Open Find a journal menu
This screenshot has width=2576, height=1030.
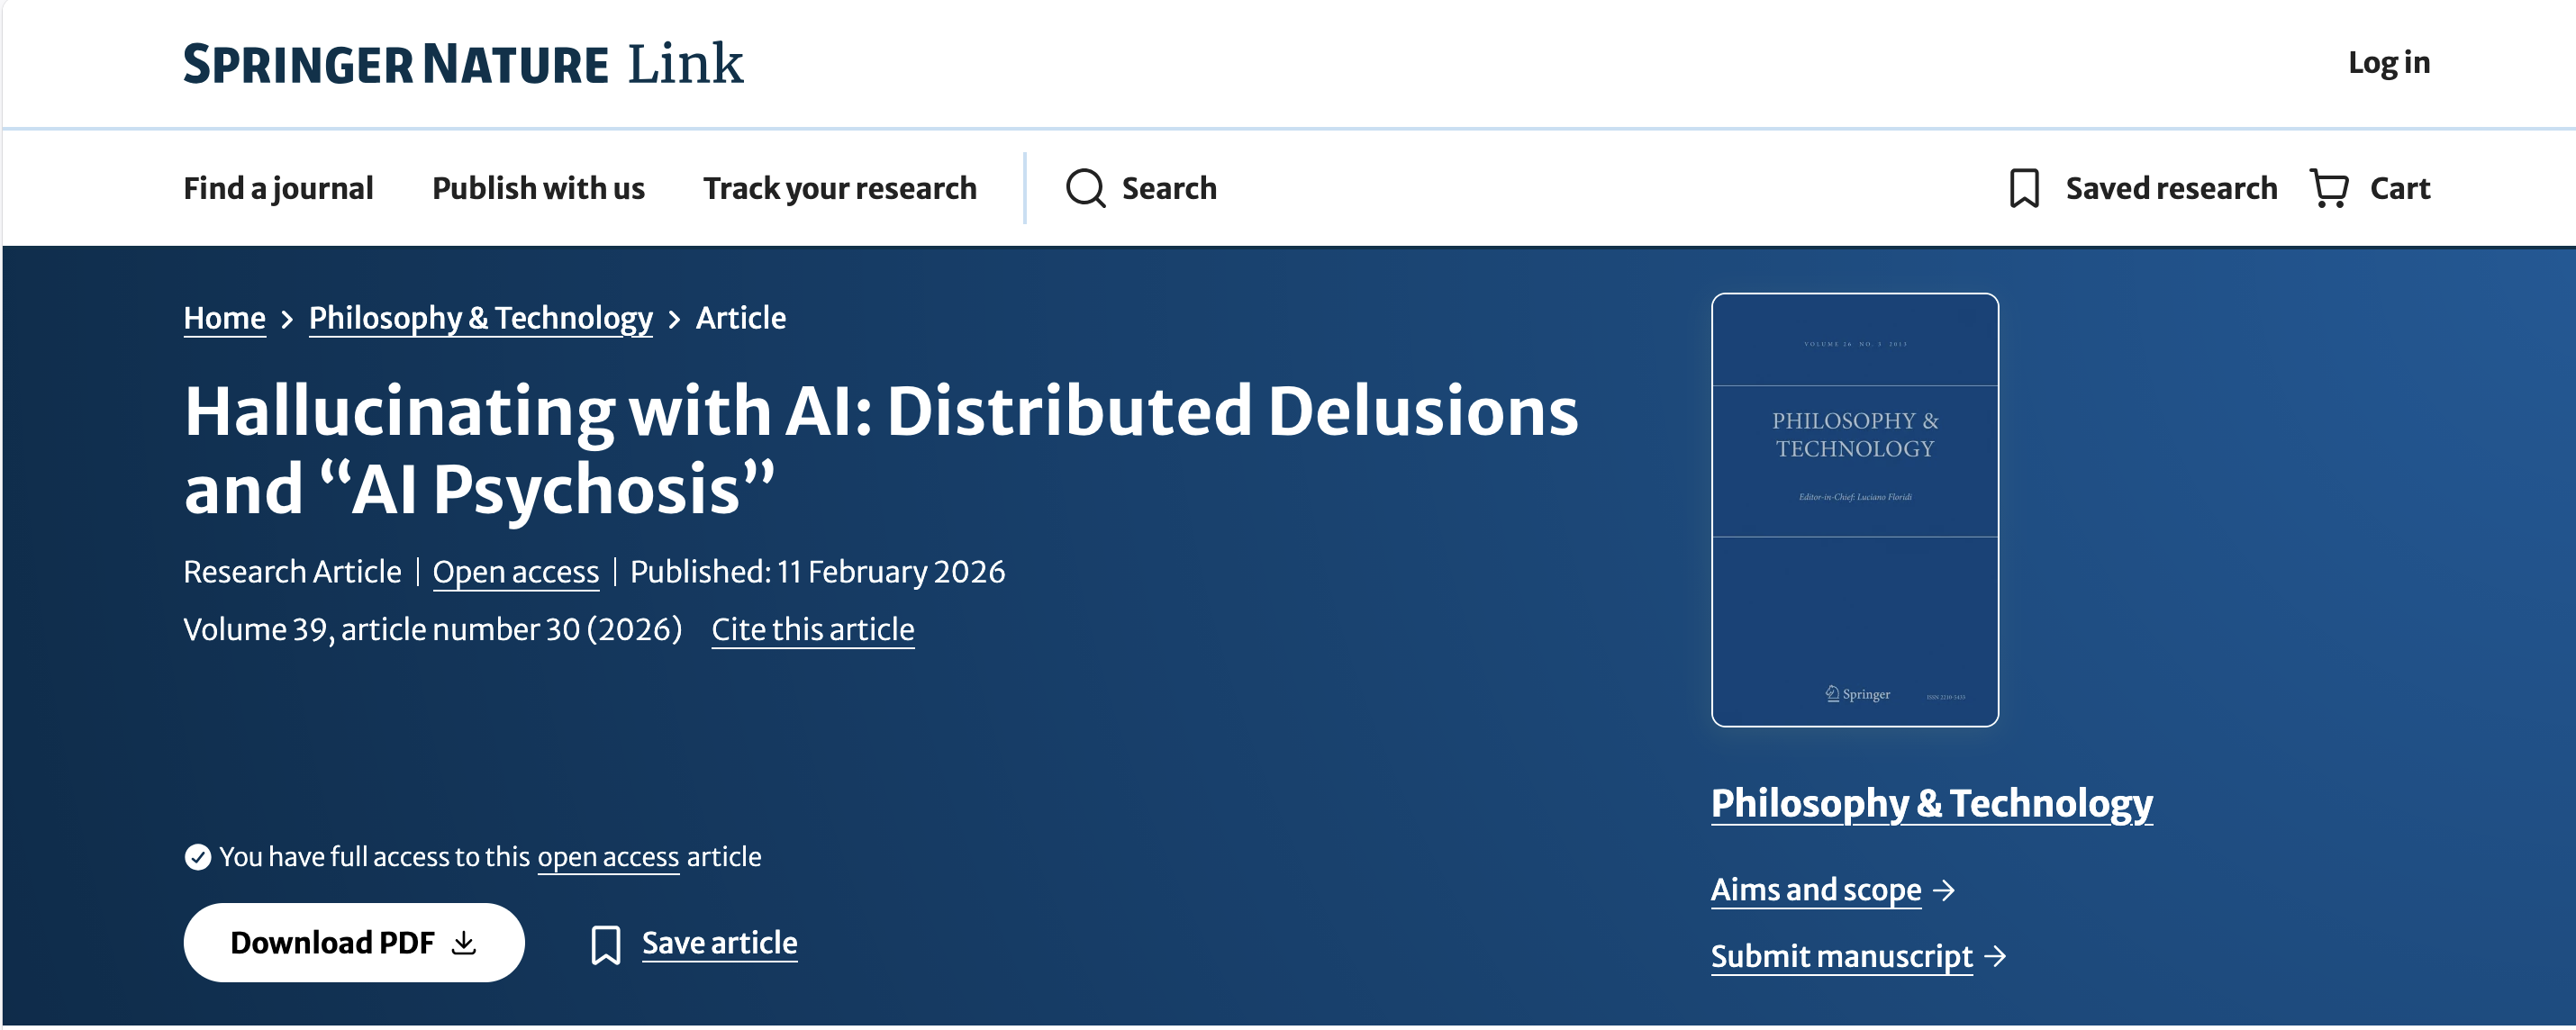(x=278, y=188)
